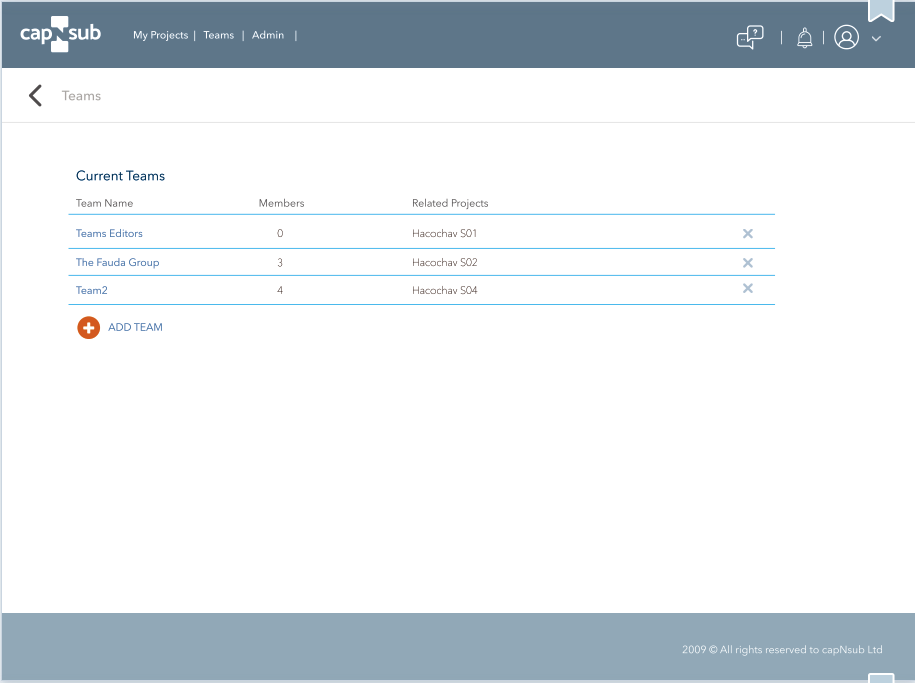Go back using the left chevron

36,96
